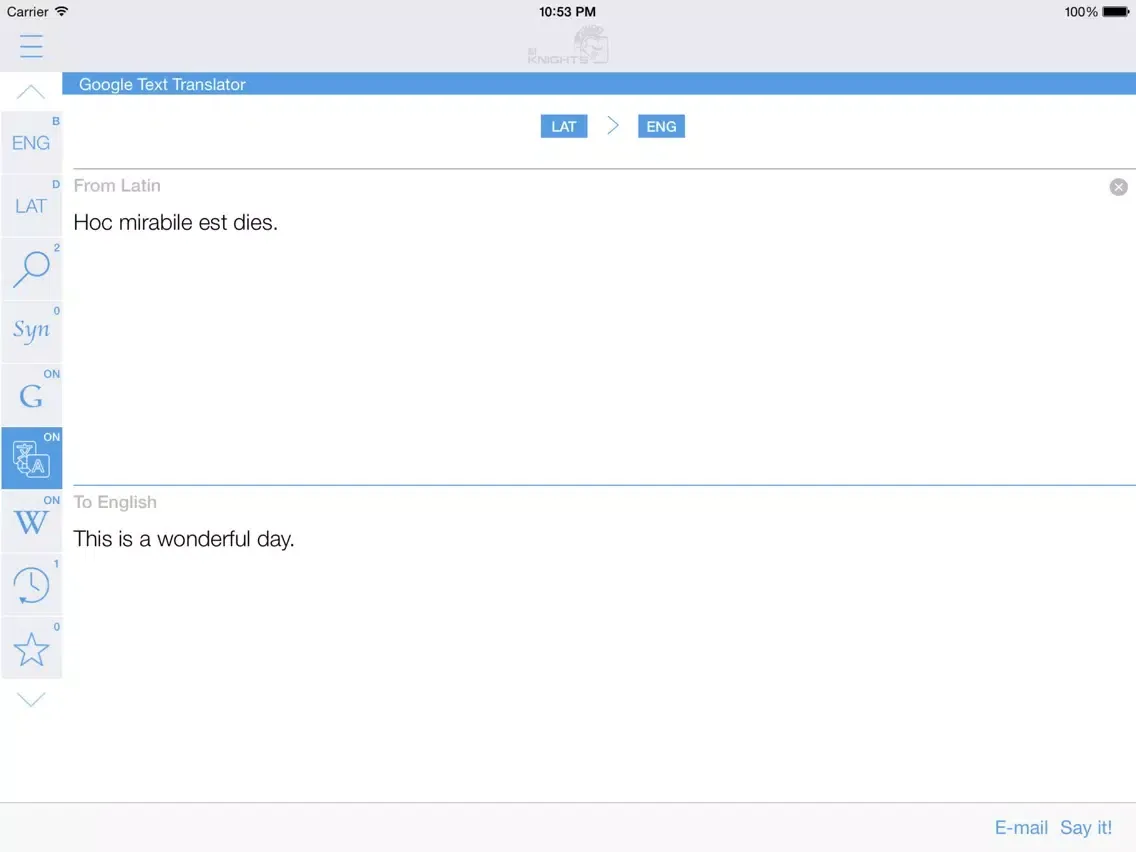Clear the Latin input text
Image resolution: width=1136 pixels, height=852 pixels.
(x=1118, y=187)
